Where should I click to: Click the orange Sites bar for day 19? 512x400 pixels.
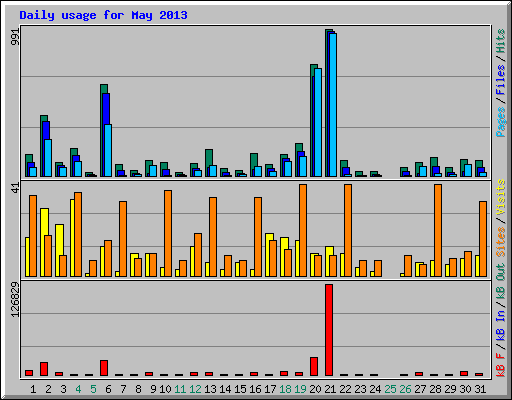click(x=303, y=230)
